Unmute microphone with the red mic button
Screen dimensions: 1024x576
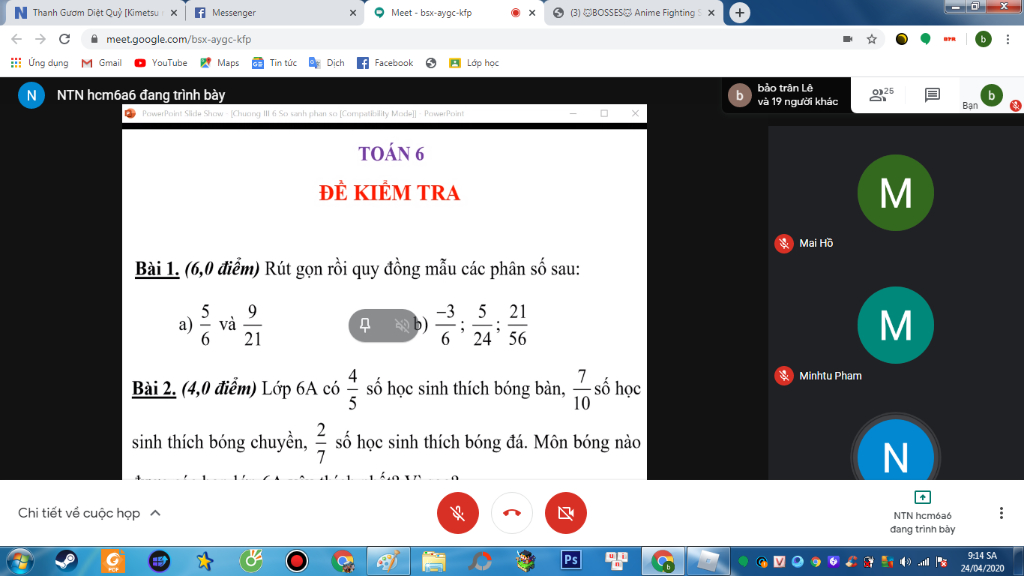click(457, 513)
